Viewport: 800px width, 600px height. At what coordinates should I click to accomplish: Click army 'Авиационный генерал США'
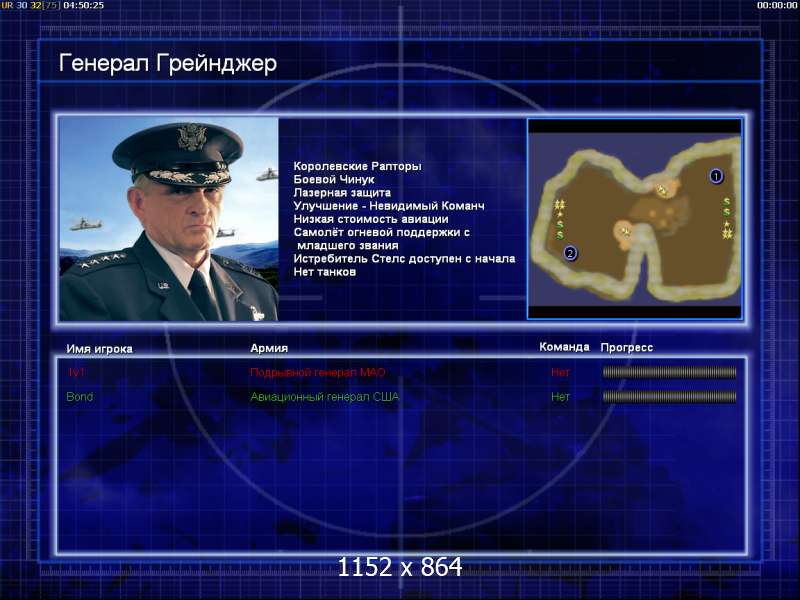324,396
